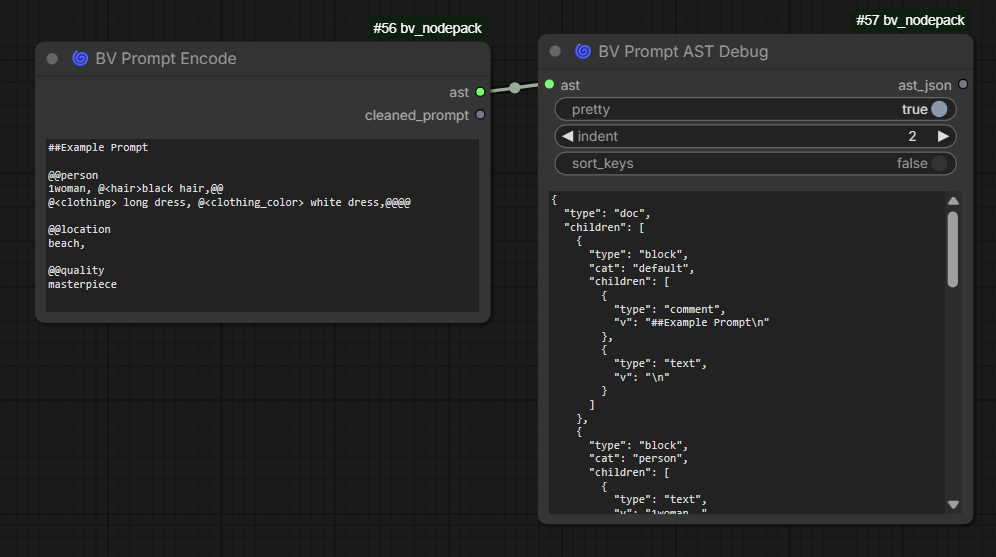The image size is (996, 557).
Task: Click the ast input port on AST Debug
Action: click(549, 84)
